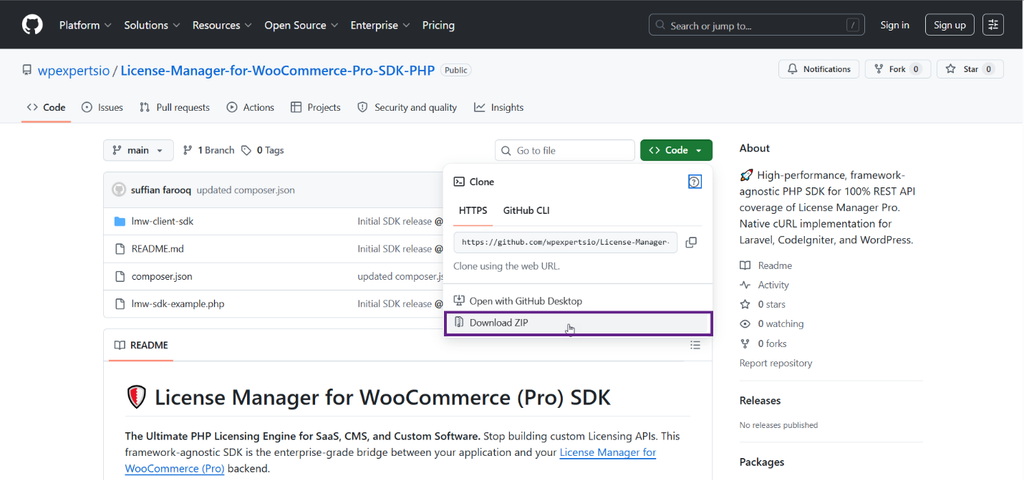Image resolution: width=1024 pixels, height=480 pixels.
Task: Expand the Resources menu
Action: point(221,25)
